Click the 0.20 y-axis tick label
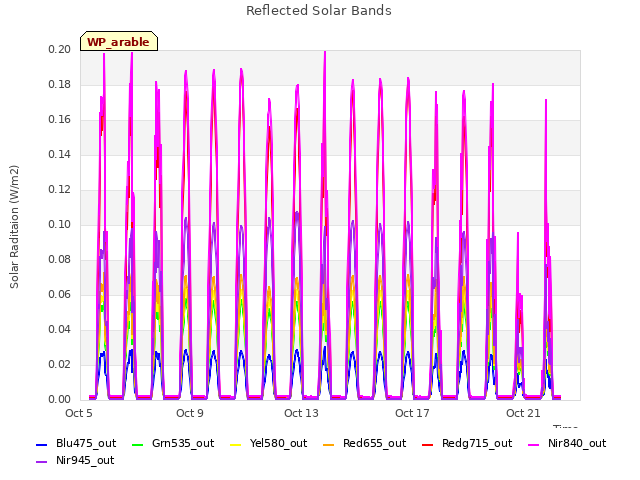The width and height of the screenshot is (640, 480). 60,49
